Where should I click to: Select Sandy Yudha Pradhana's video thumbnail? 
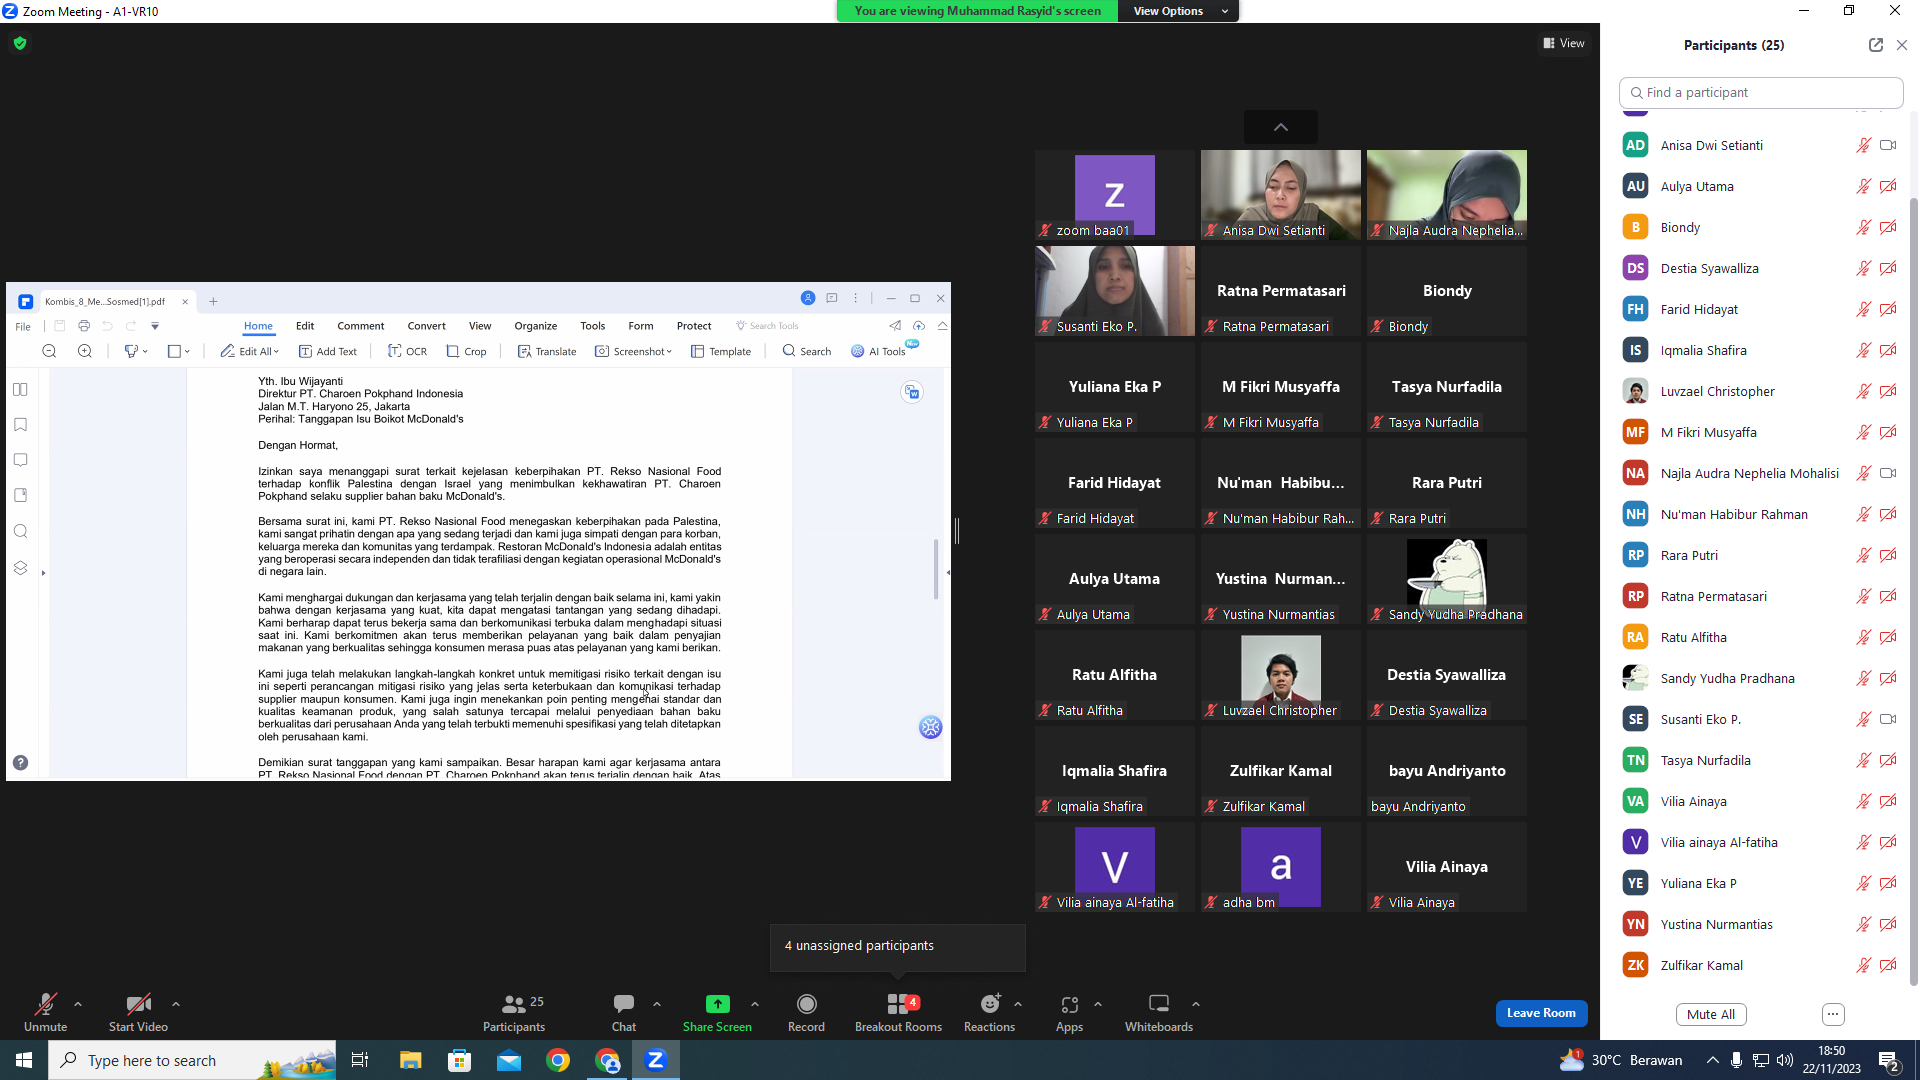1447,579
